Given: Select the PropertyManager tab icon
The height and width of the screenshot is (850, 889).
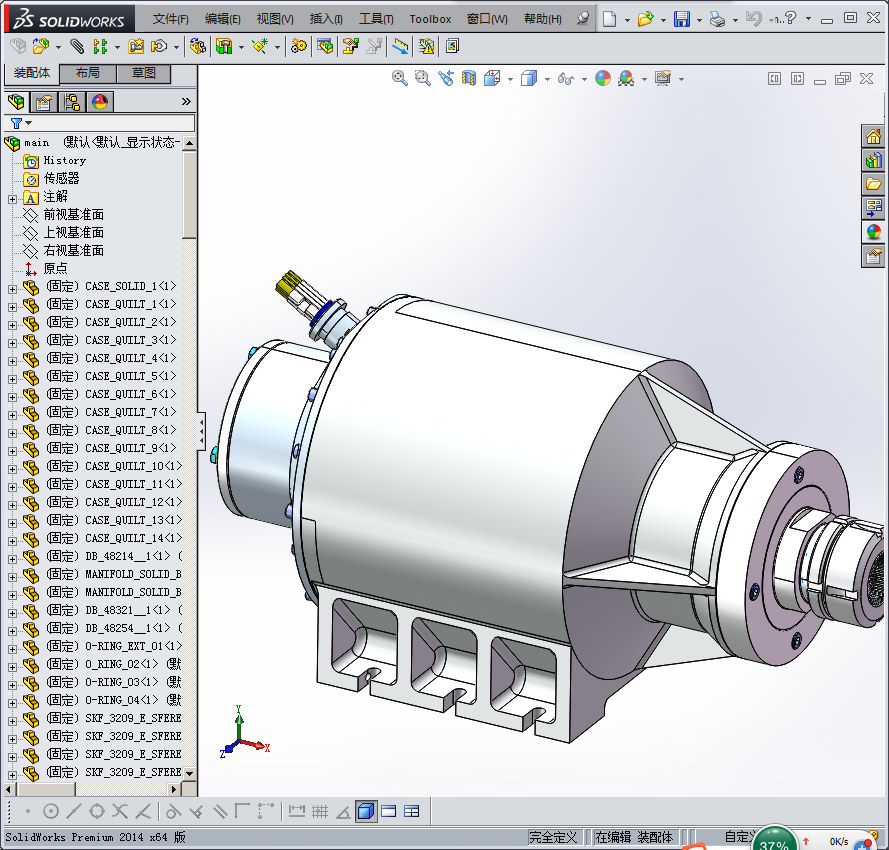Looking at the screenshot, I should coord(44,102).
